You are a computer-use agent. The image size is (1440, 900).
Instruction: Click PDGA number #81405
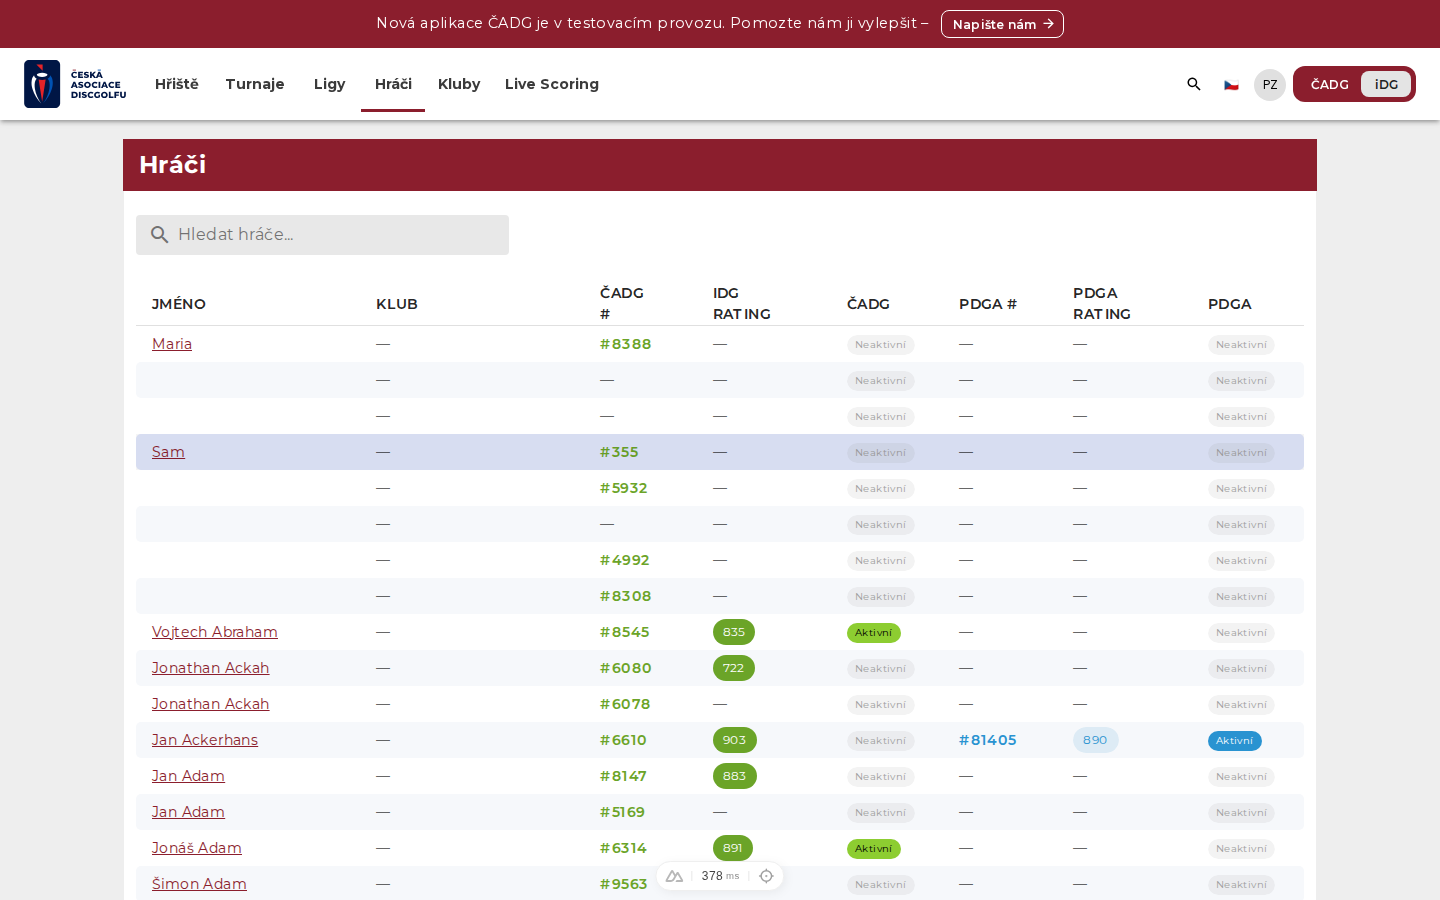(988, 740)
